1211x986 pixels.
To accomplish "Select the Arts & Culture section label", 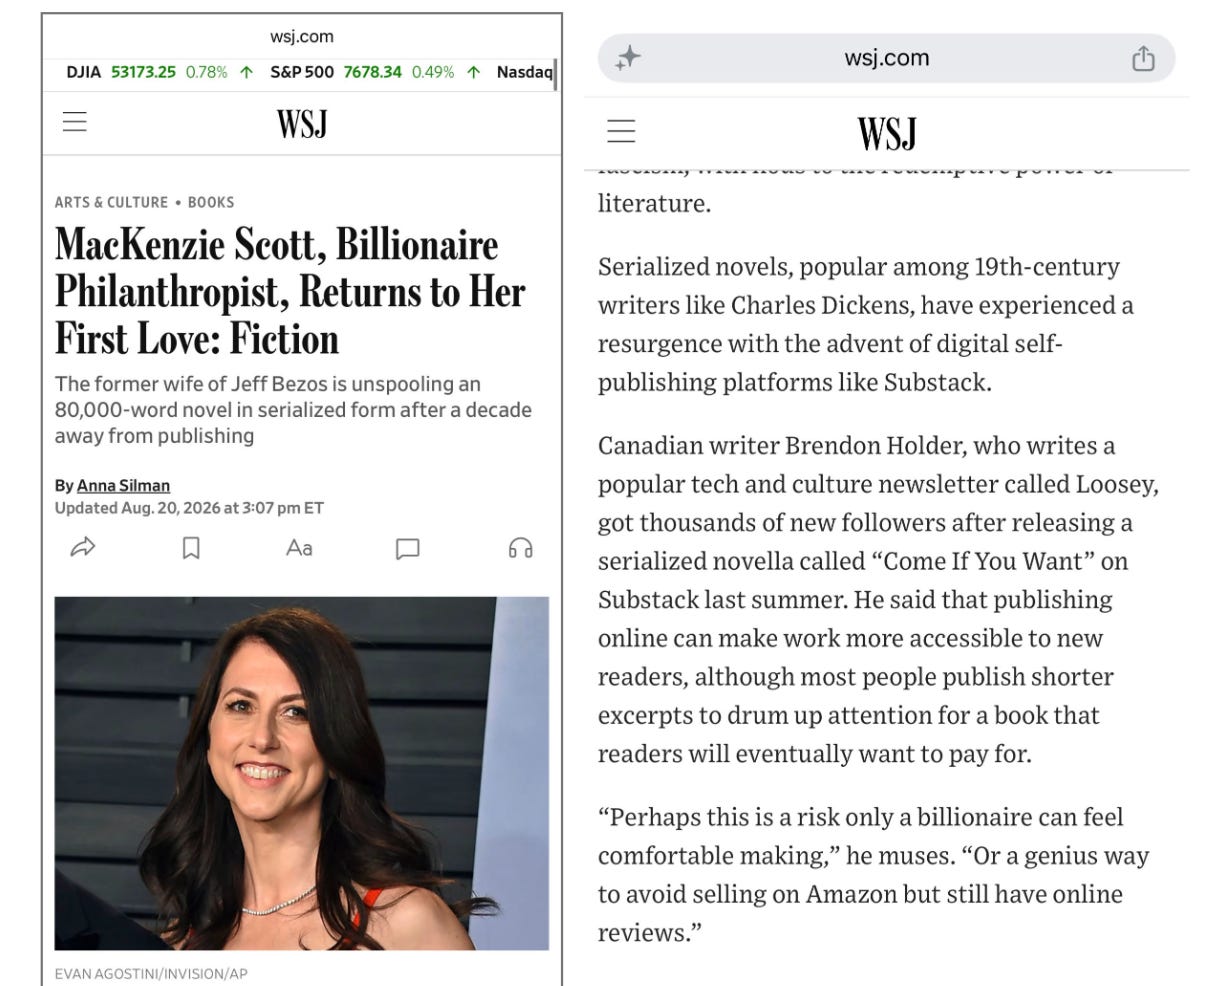I will pos(111,202).
